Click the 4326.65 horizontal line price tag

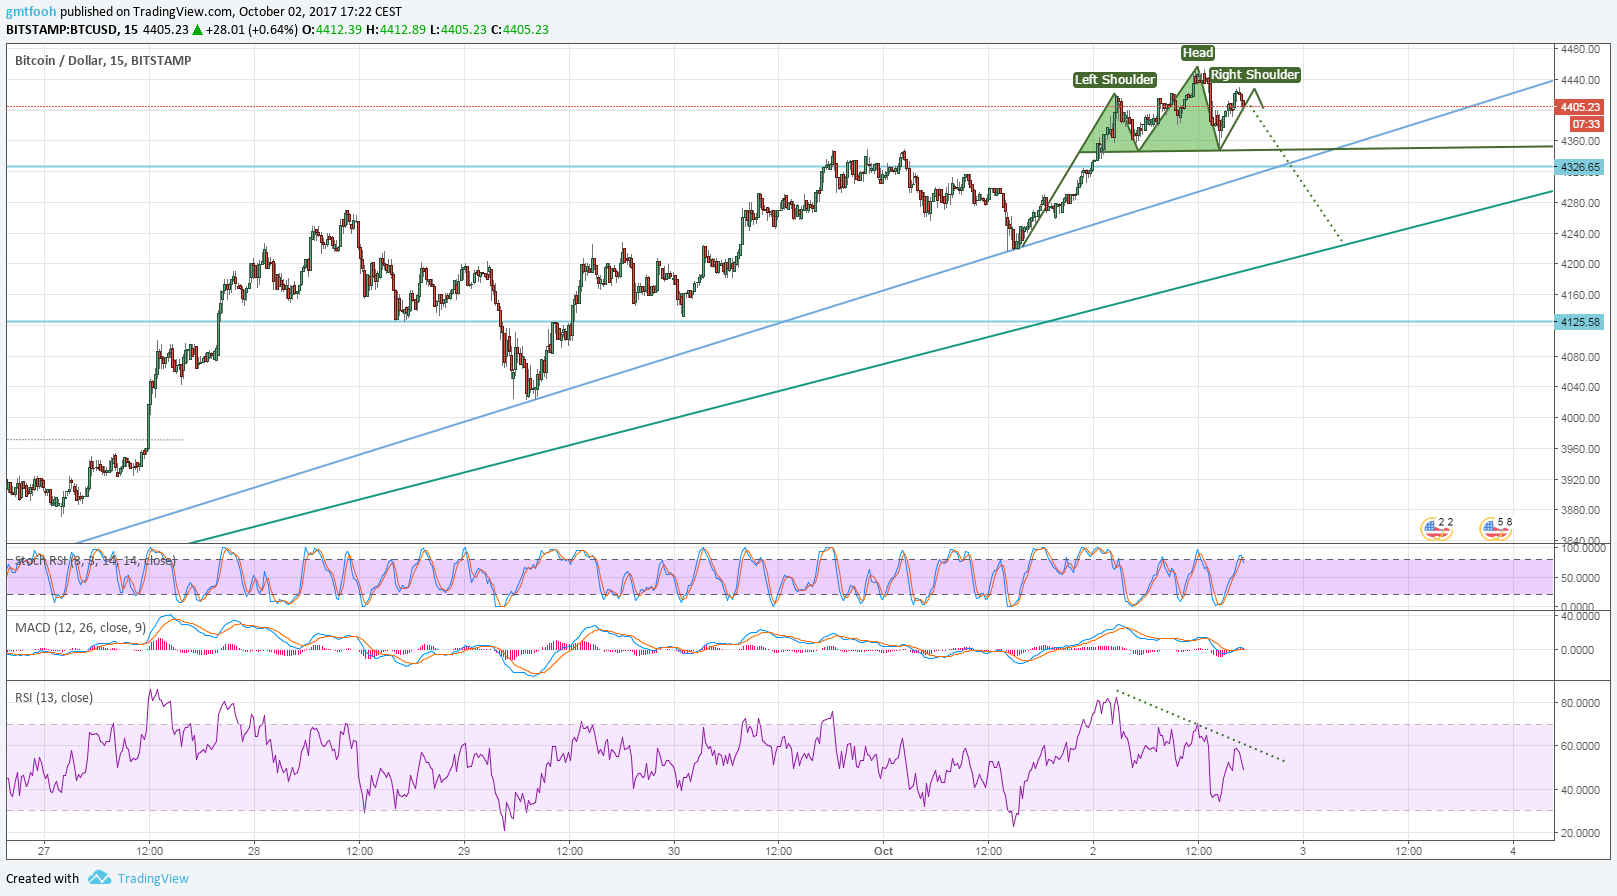[x=1580, y=168]
